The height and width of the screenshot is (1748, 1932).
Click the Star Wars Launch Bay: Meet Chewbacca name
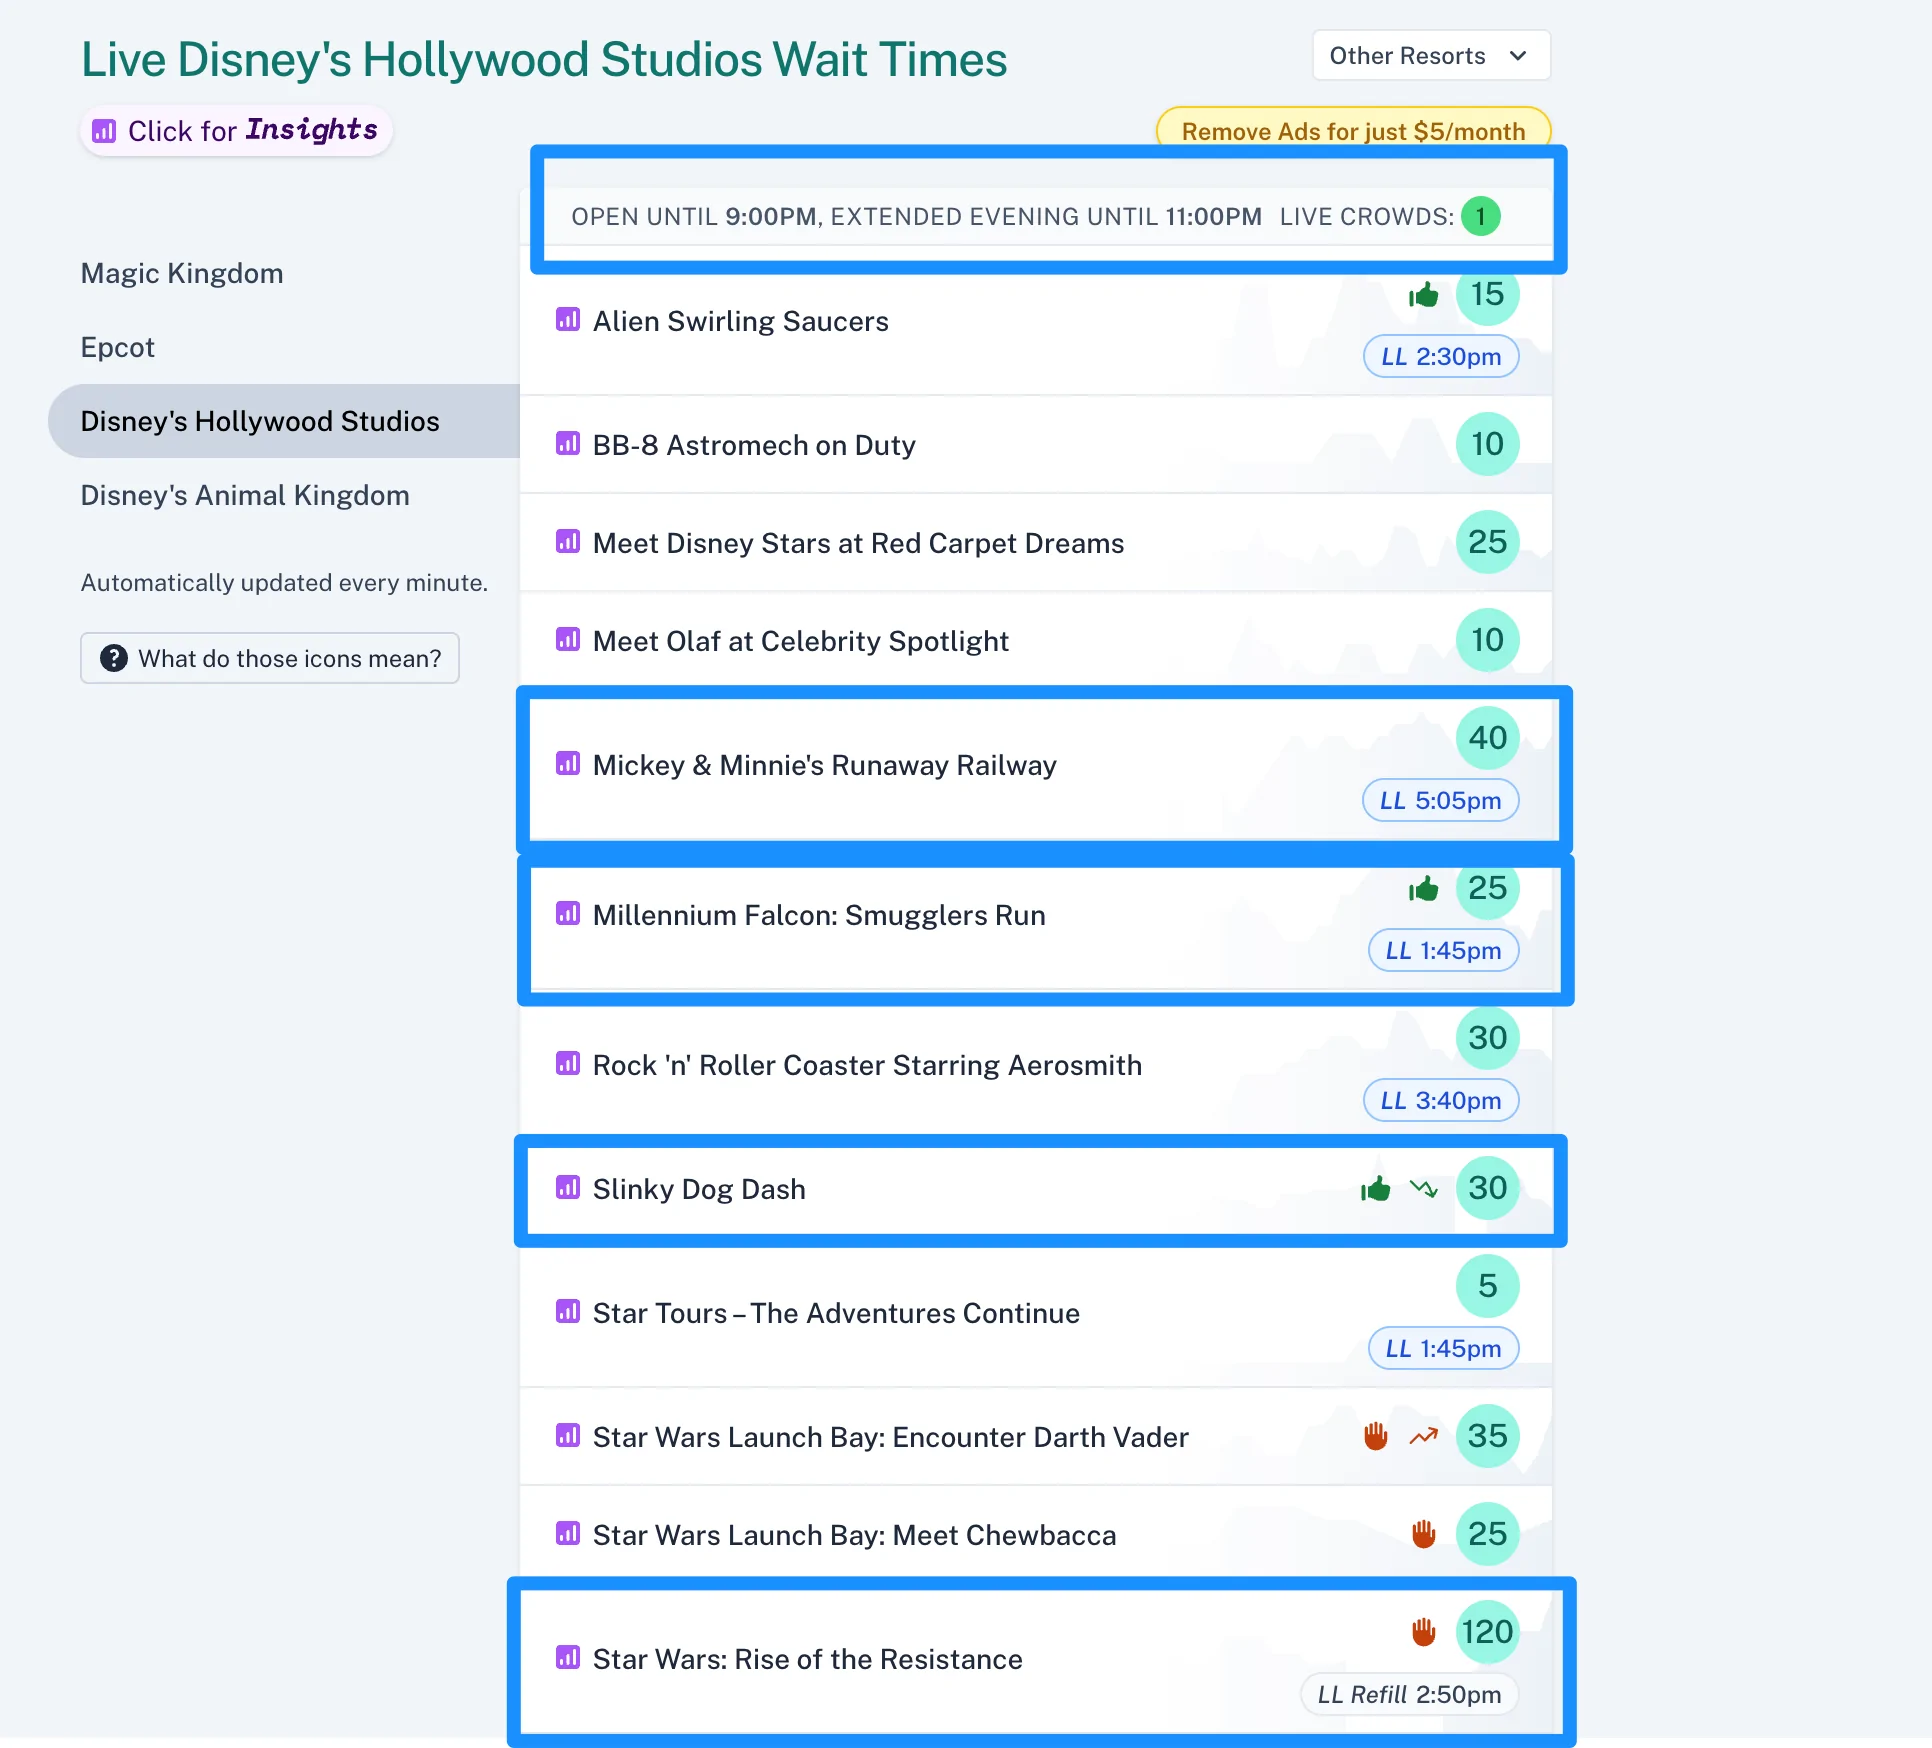855,1535
